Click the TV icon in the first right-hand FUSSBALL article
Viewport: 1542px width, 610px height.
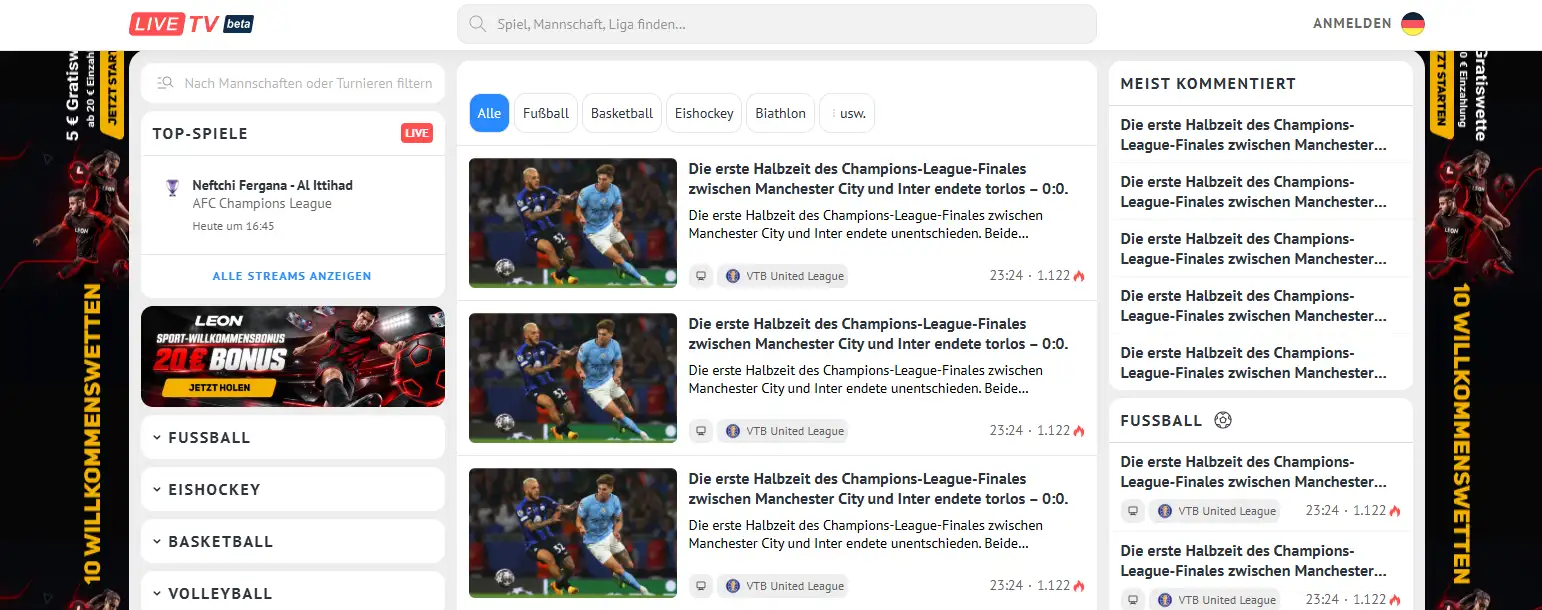(x=1133, y=511)
